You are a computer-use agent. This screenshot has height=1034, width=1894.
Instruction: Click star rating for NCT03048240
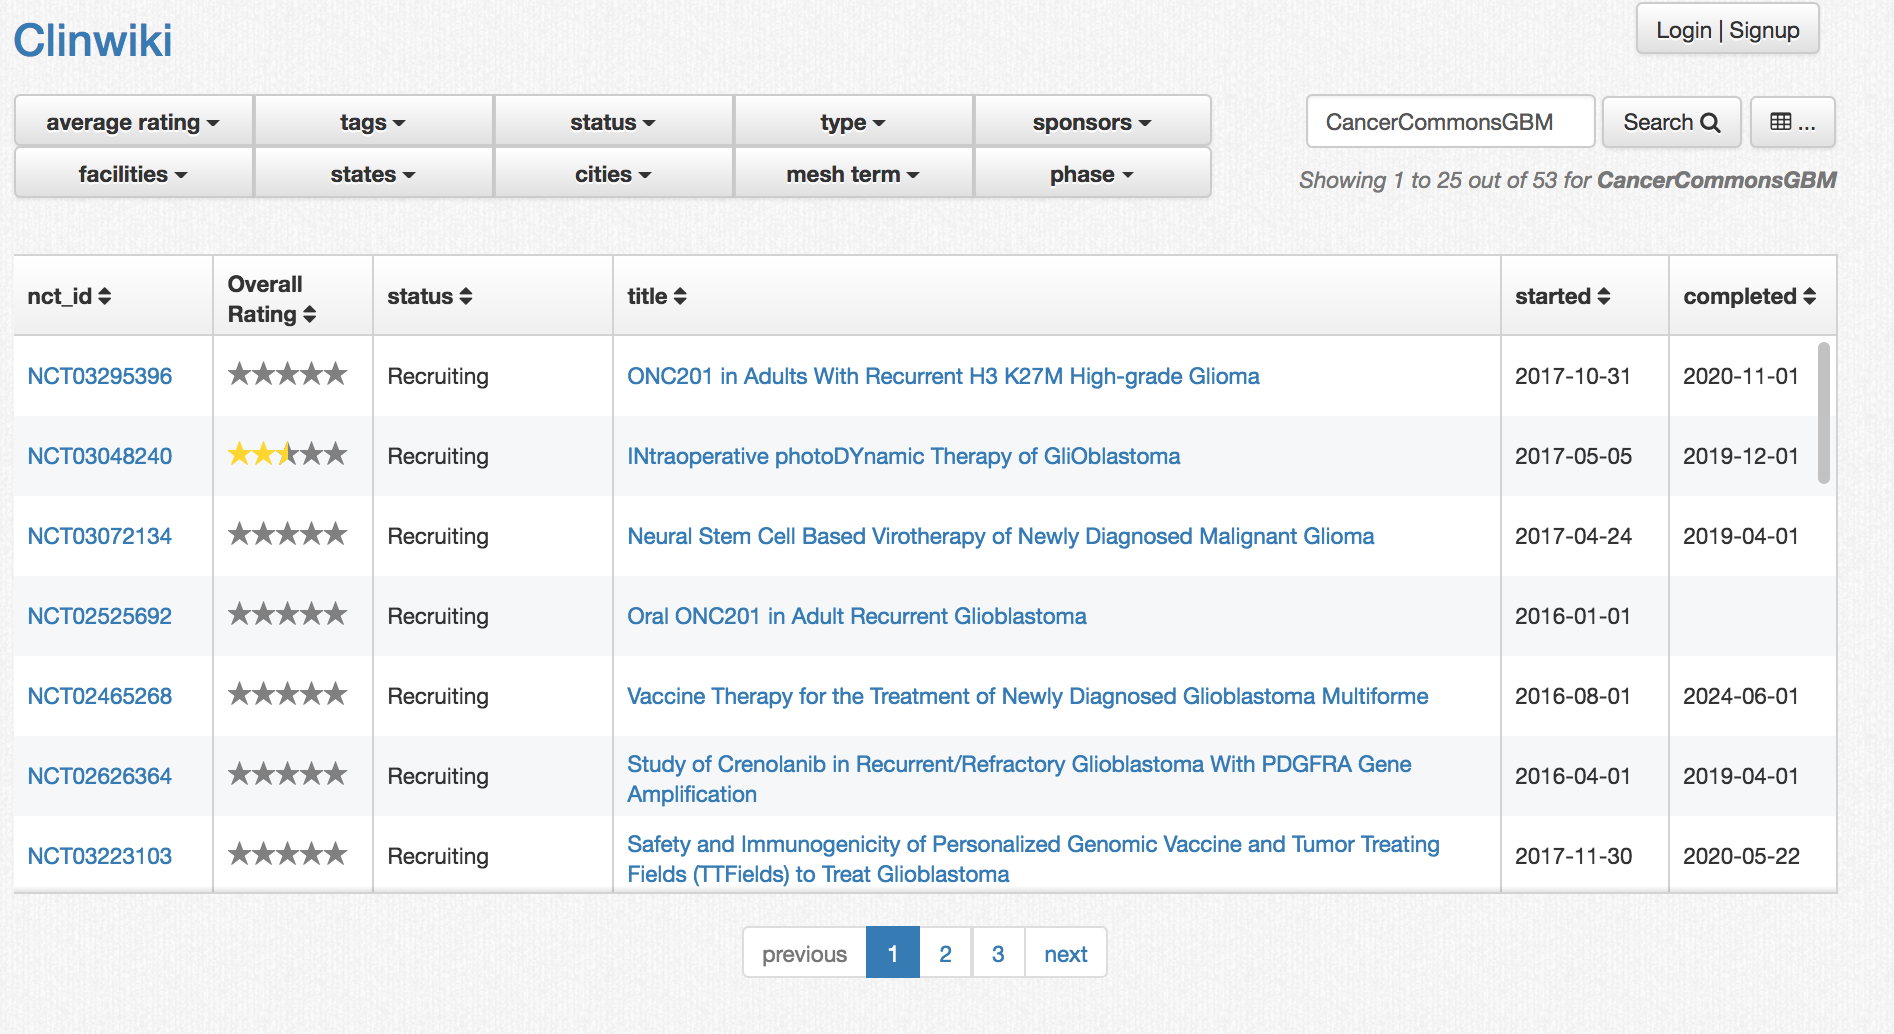[287, 455]
